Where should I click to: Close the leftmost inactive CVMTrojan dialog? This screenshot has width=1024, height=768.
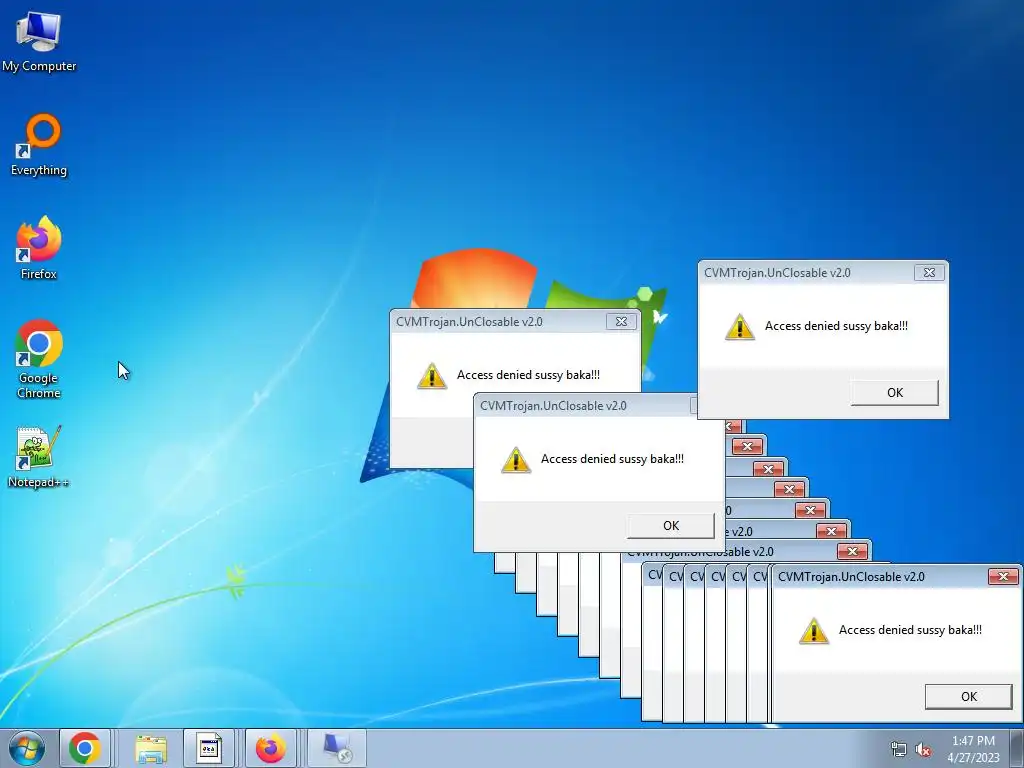pos(621,321)
